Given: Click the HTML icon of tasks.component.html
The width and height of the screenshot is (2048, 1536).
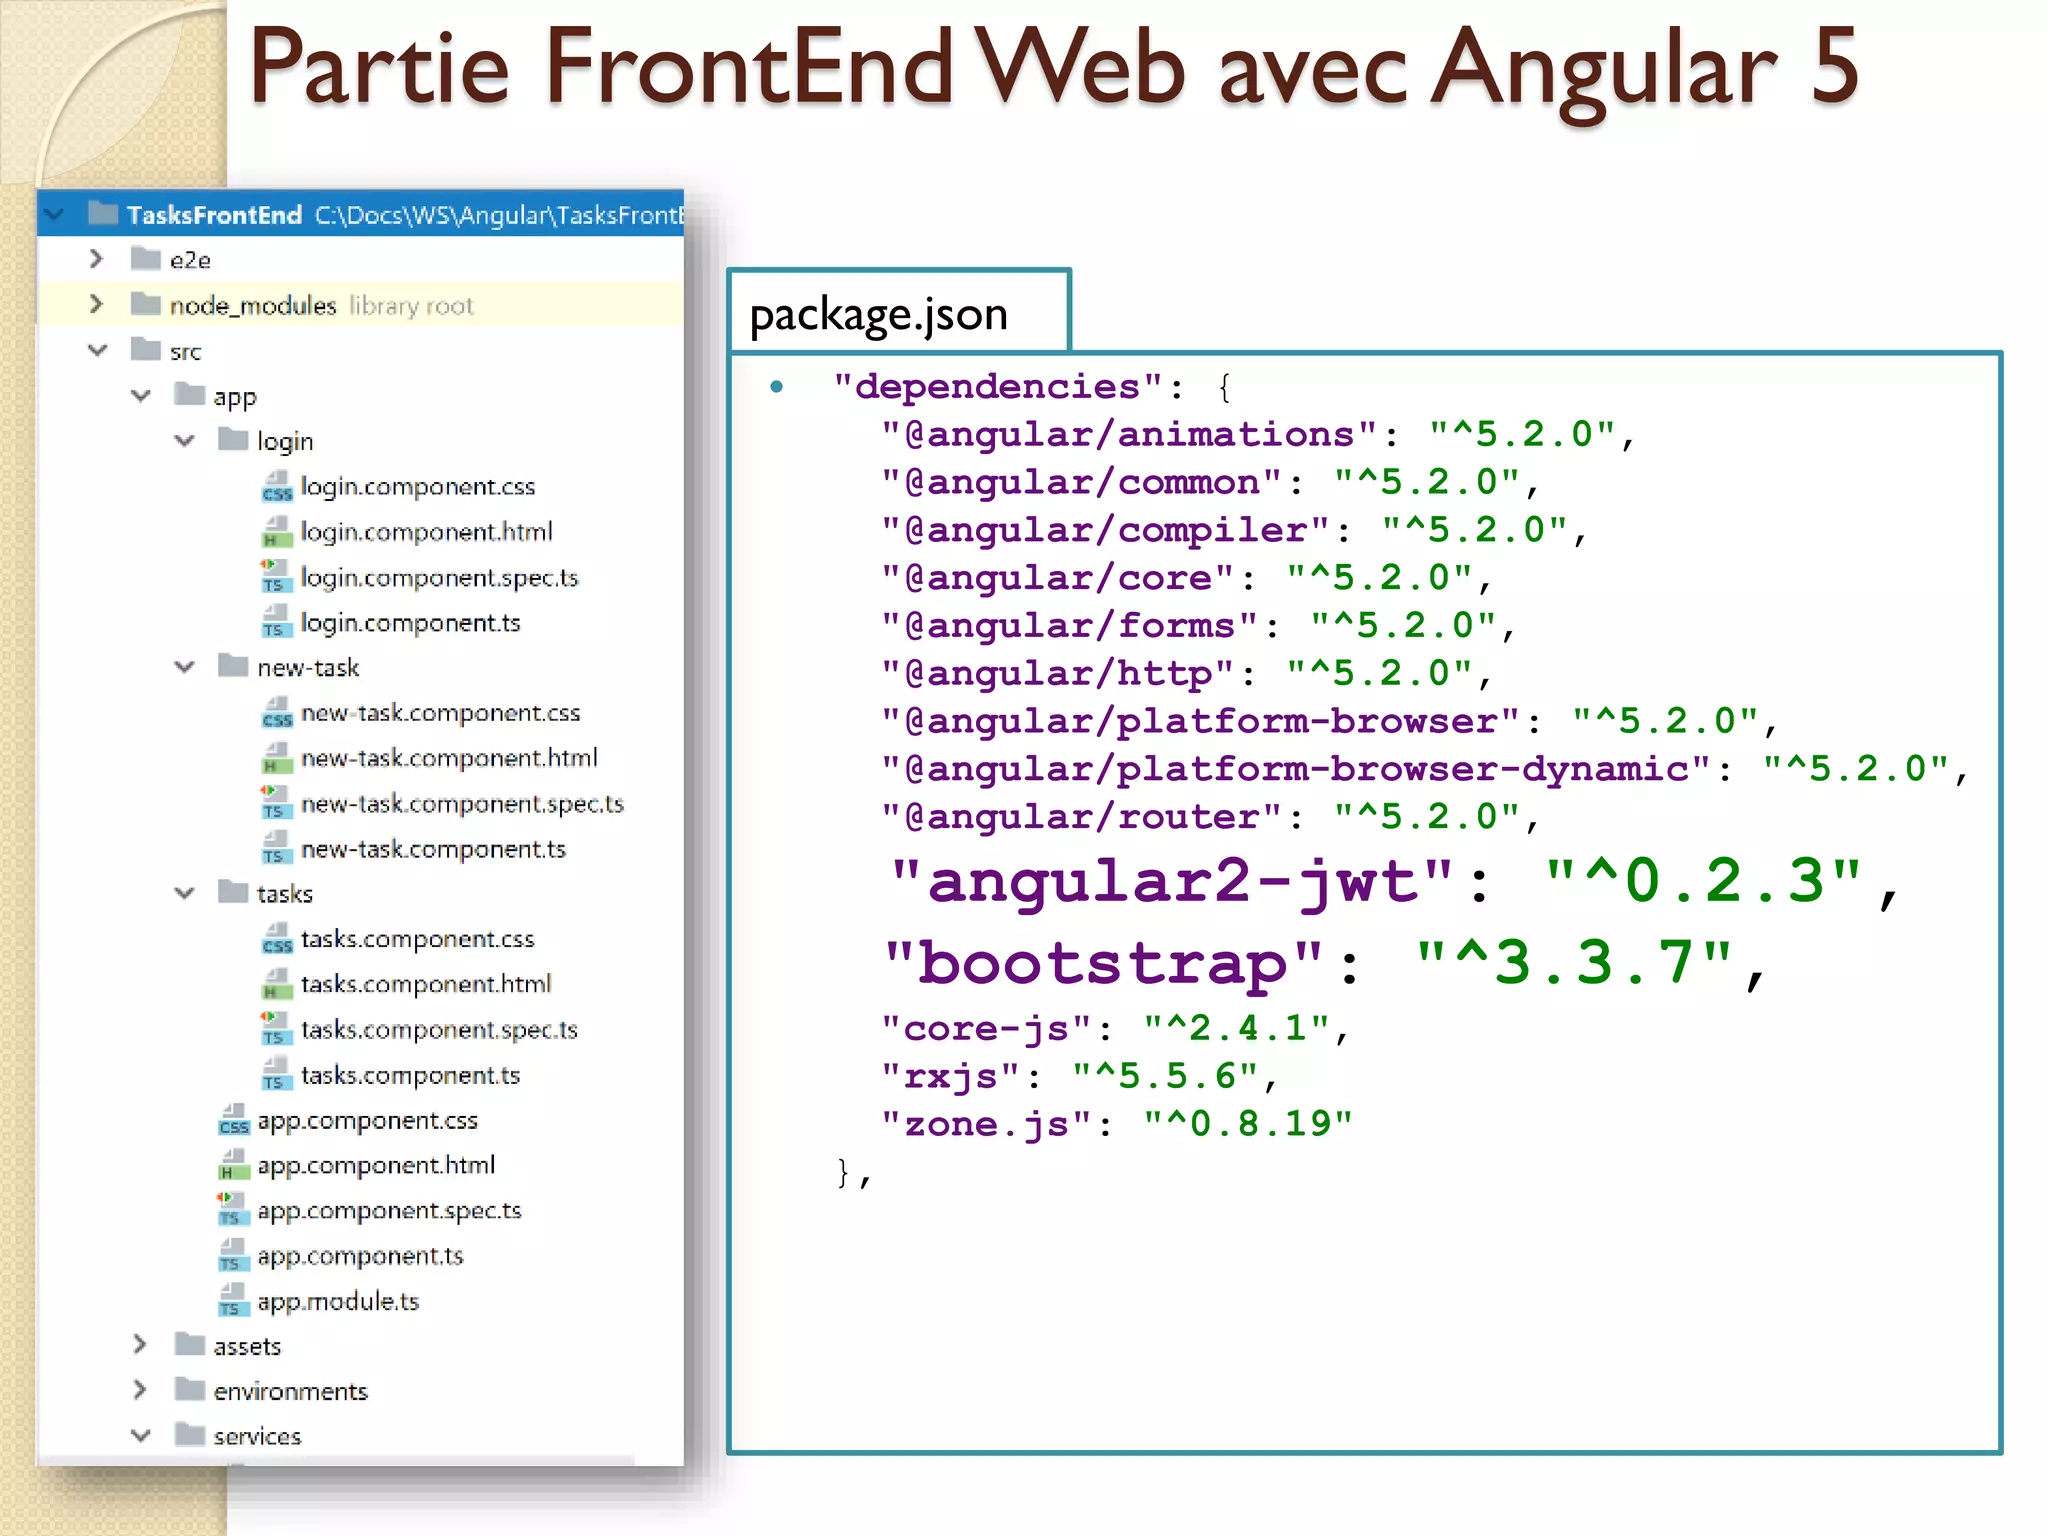Looking at the screenshot, I should [277, 984].
